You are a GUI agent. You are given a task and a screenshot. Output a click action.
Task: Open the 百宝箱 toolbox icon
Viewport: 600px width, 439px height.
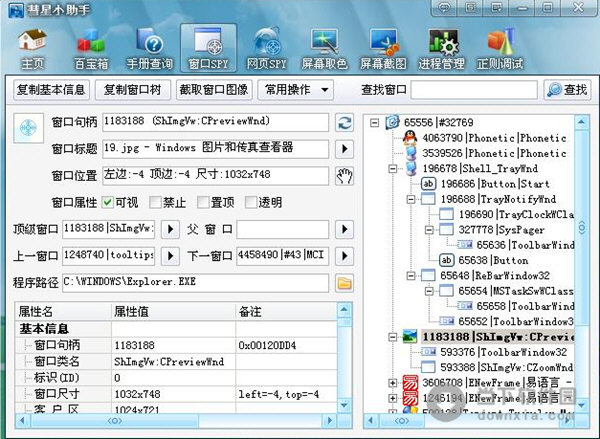(91, 49)
